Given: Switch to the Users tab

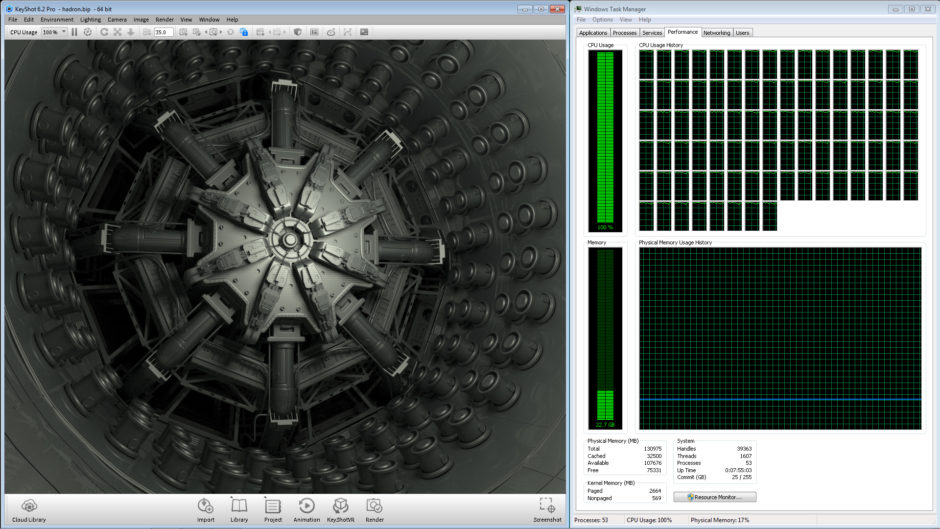Looking at the screenshot, I should pyautogui.click(x=742, y=32).
